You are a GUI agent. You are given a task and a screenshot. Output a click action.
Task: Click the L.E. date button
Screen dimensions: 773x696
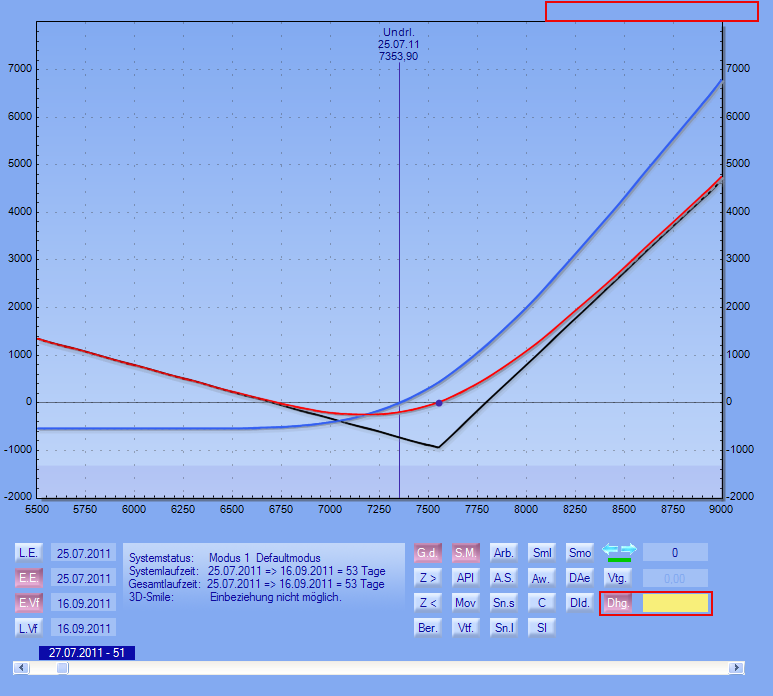coord(29,552)
